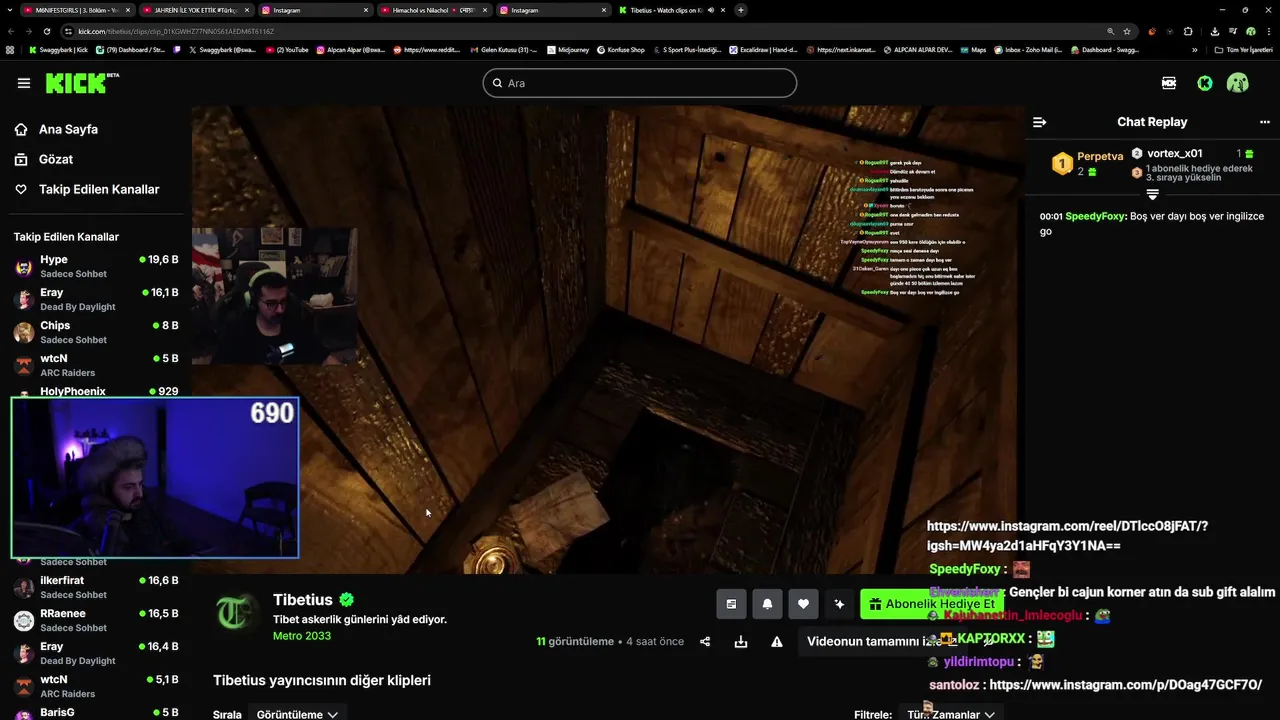This screenshot has height=720, width=1280.
Task: Open Eray channel with 16,4 B viewers
Action: click(96, 653)
